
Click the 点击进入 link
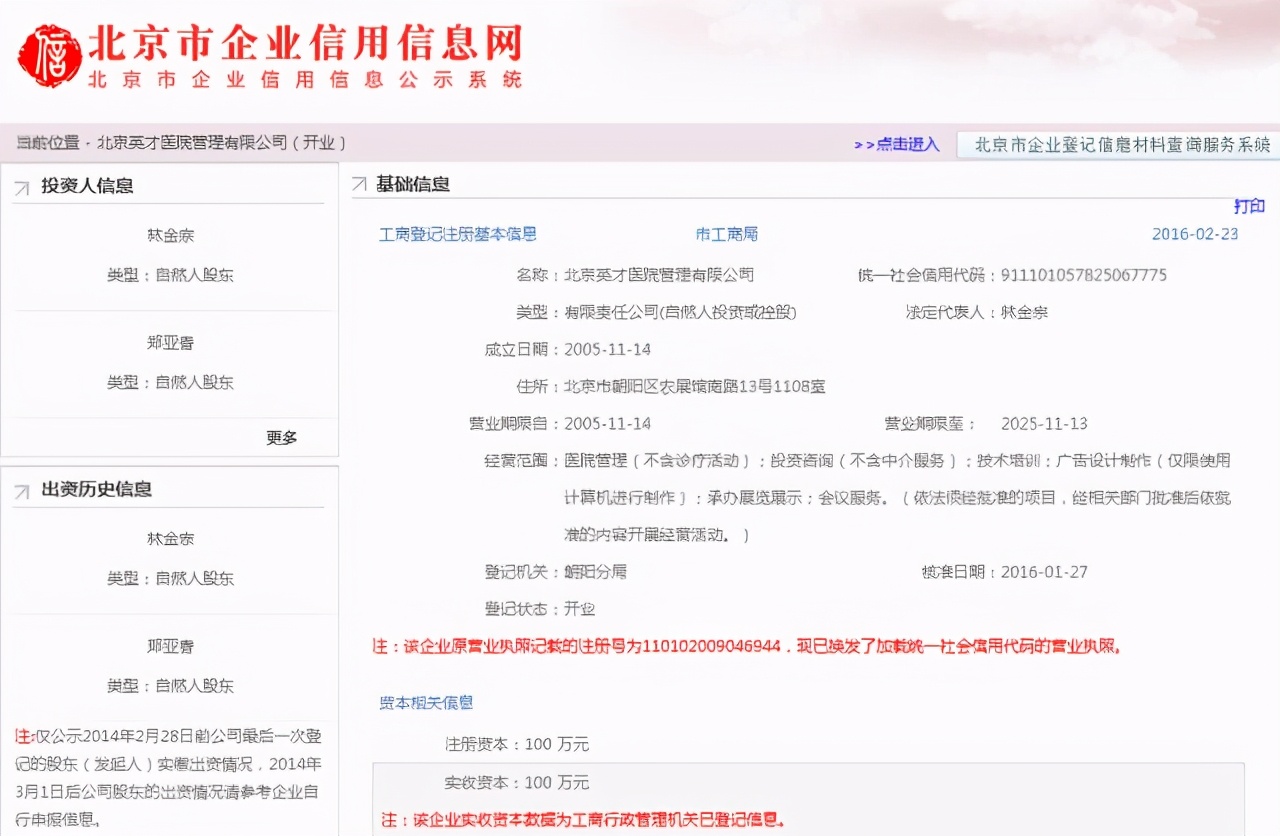pos(908,144)
